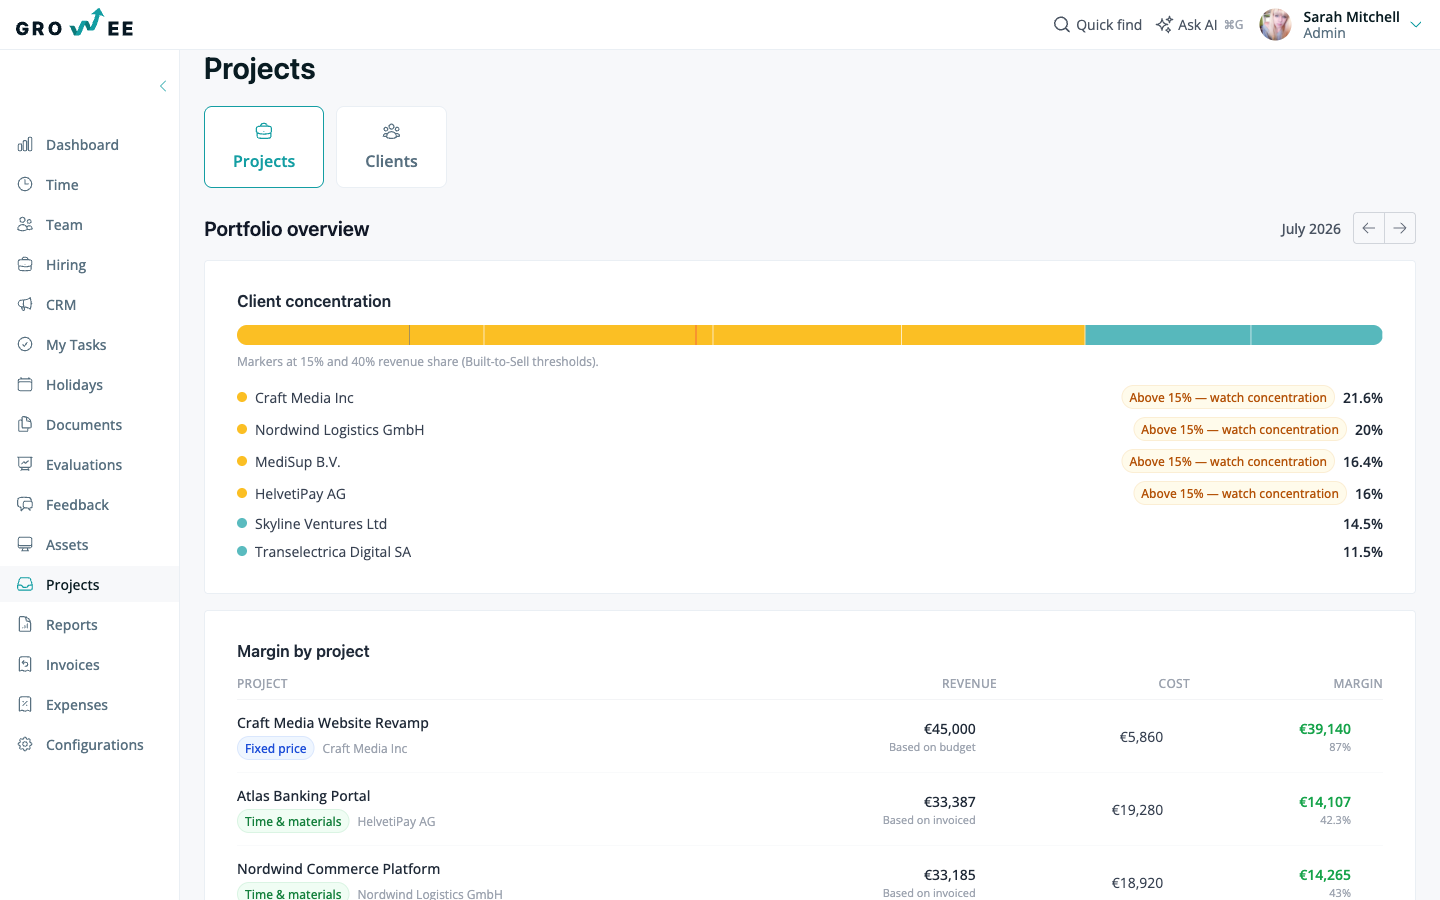Click the Projects inbox icon in sidebar
Screen dimensions: 1440x900
pos(25,585)
